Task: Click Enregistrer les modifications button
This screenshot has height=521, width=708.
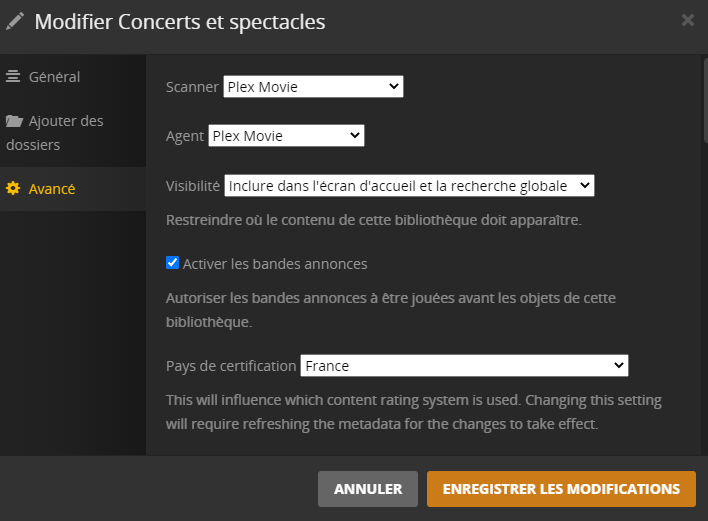Action: point(561,489)
